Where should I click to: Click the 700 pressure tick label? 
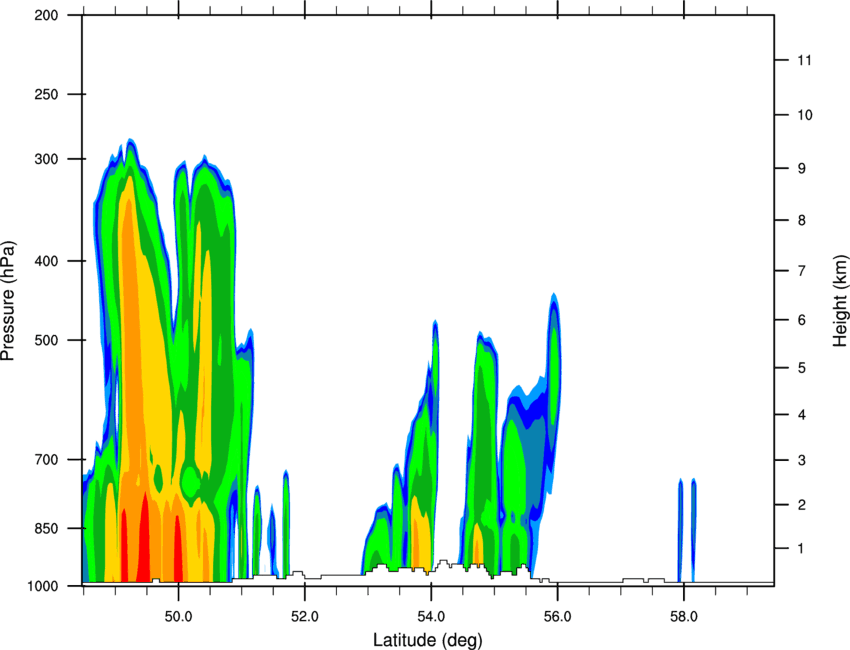46,459
